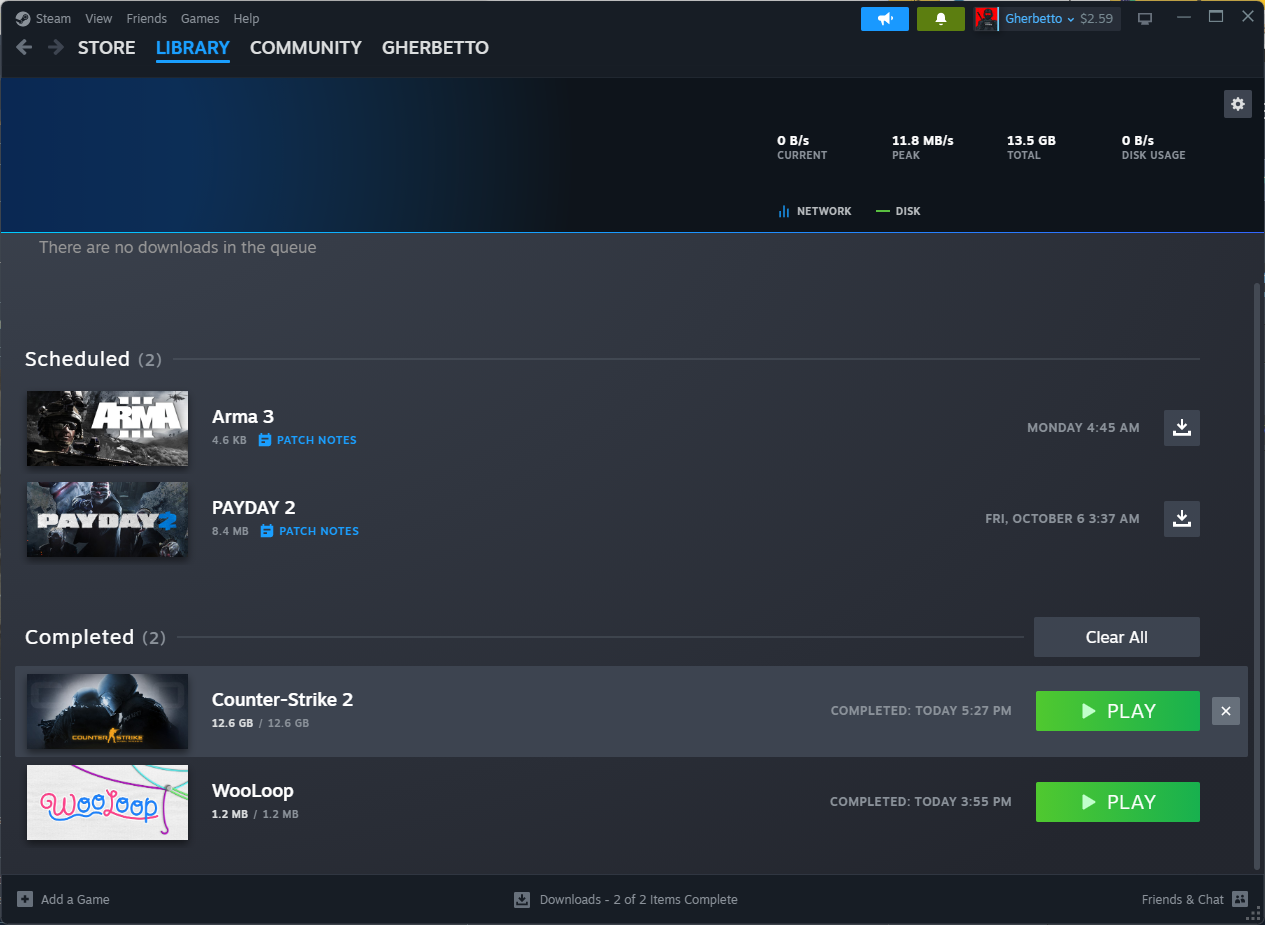Screen dimensions: 1265x925
Task: Click the 13.5 GB TOTAL value
Action: (x=1031, y=141)
